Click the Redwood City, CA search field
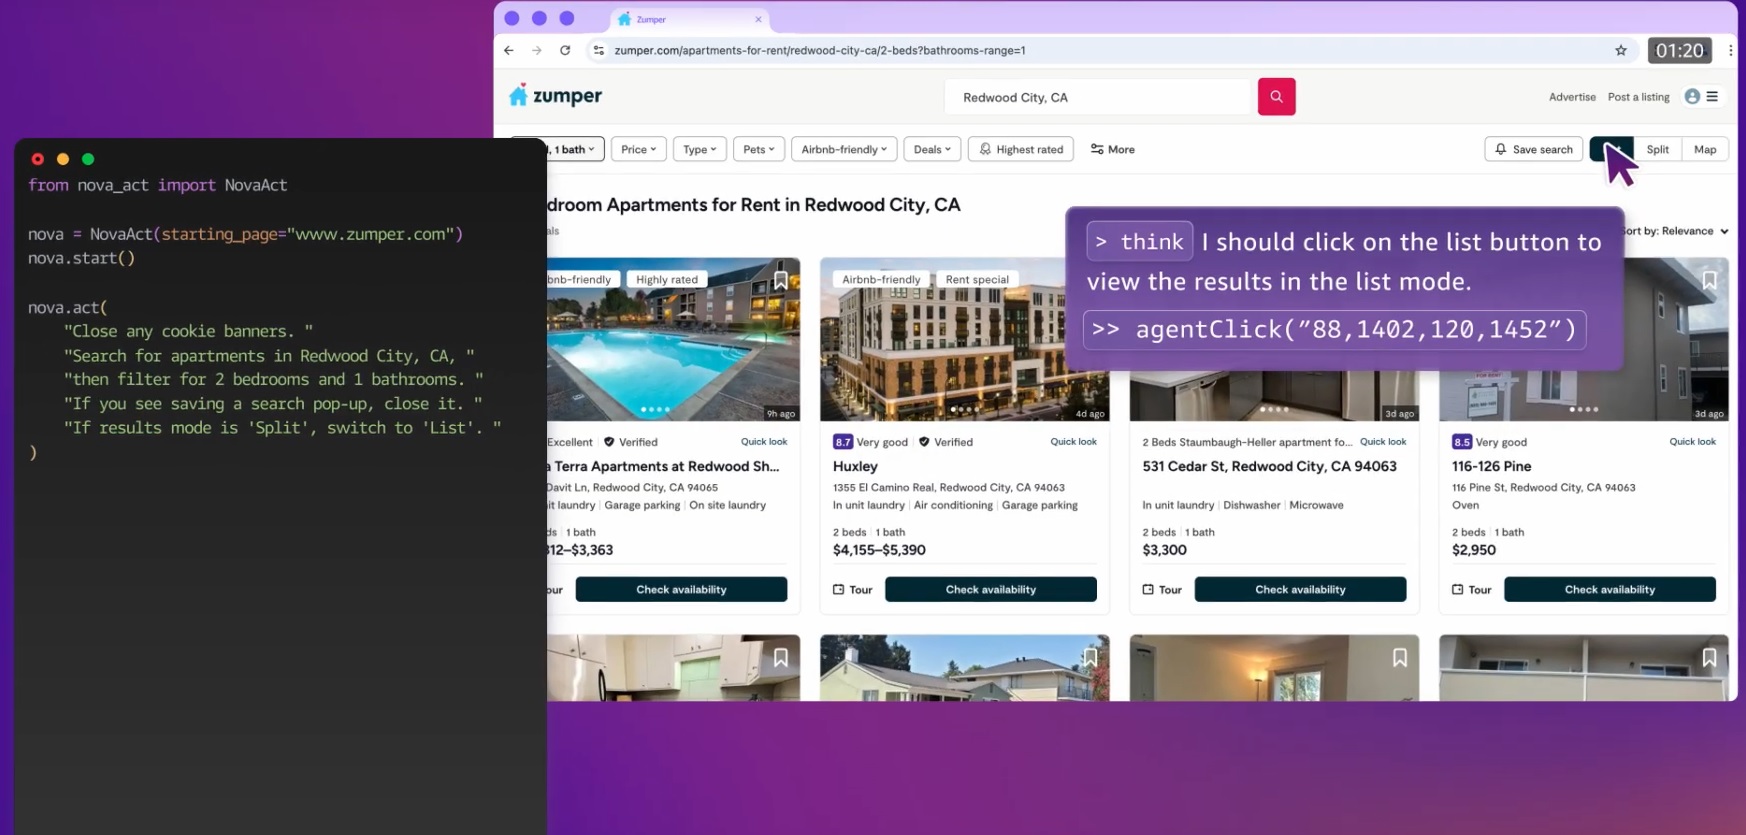Viewport: 1746px width, 835px height. coord(1097,97)
